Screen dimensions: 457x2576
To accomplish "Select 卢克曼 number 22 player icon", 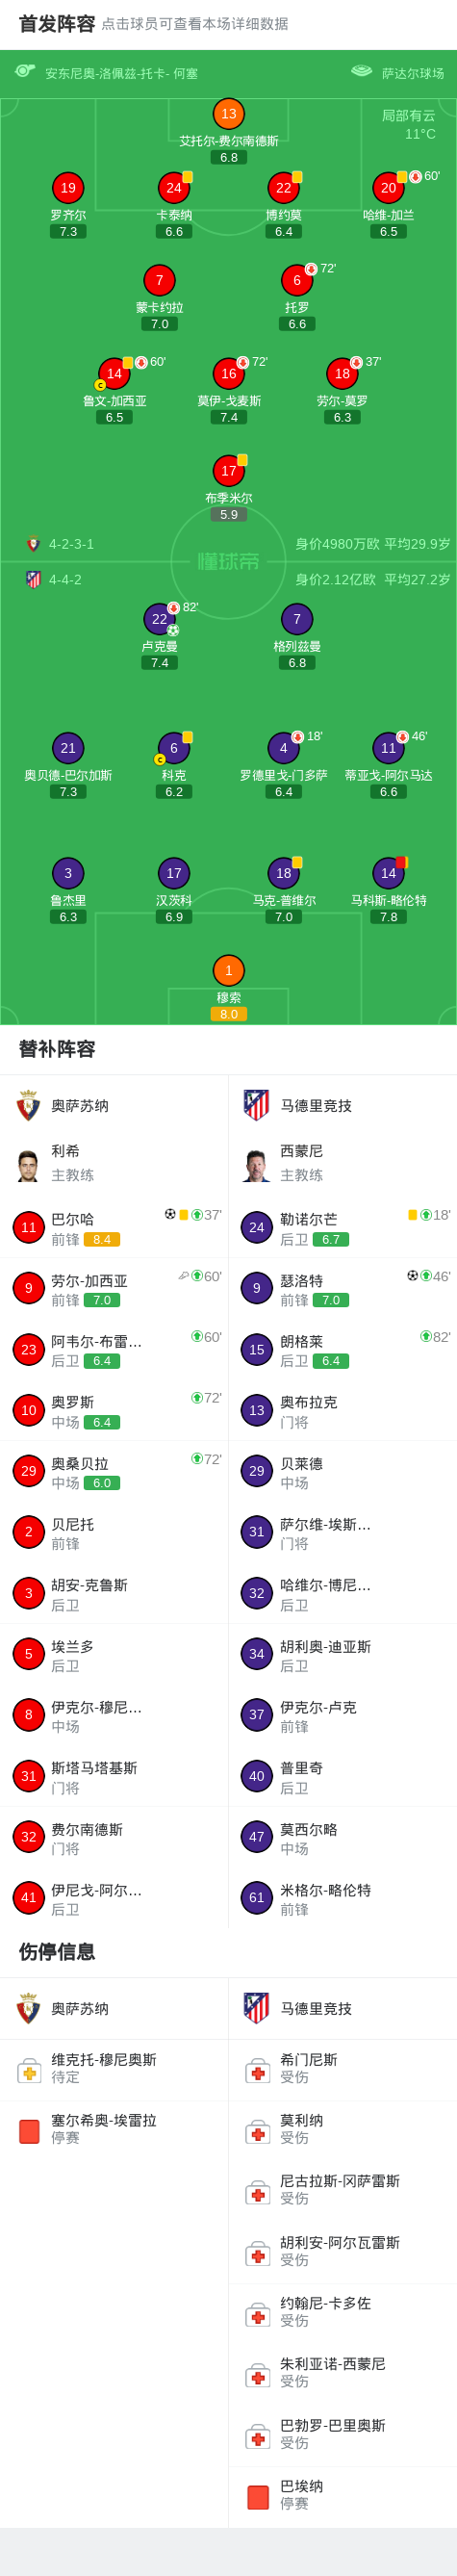I will point(159,619).
